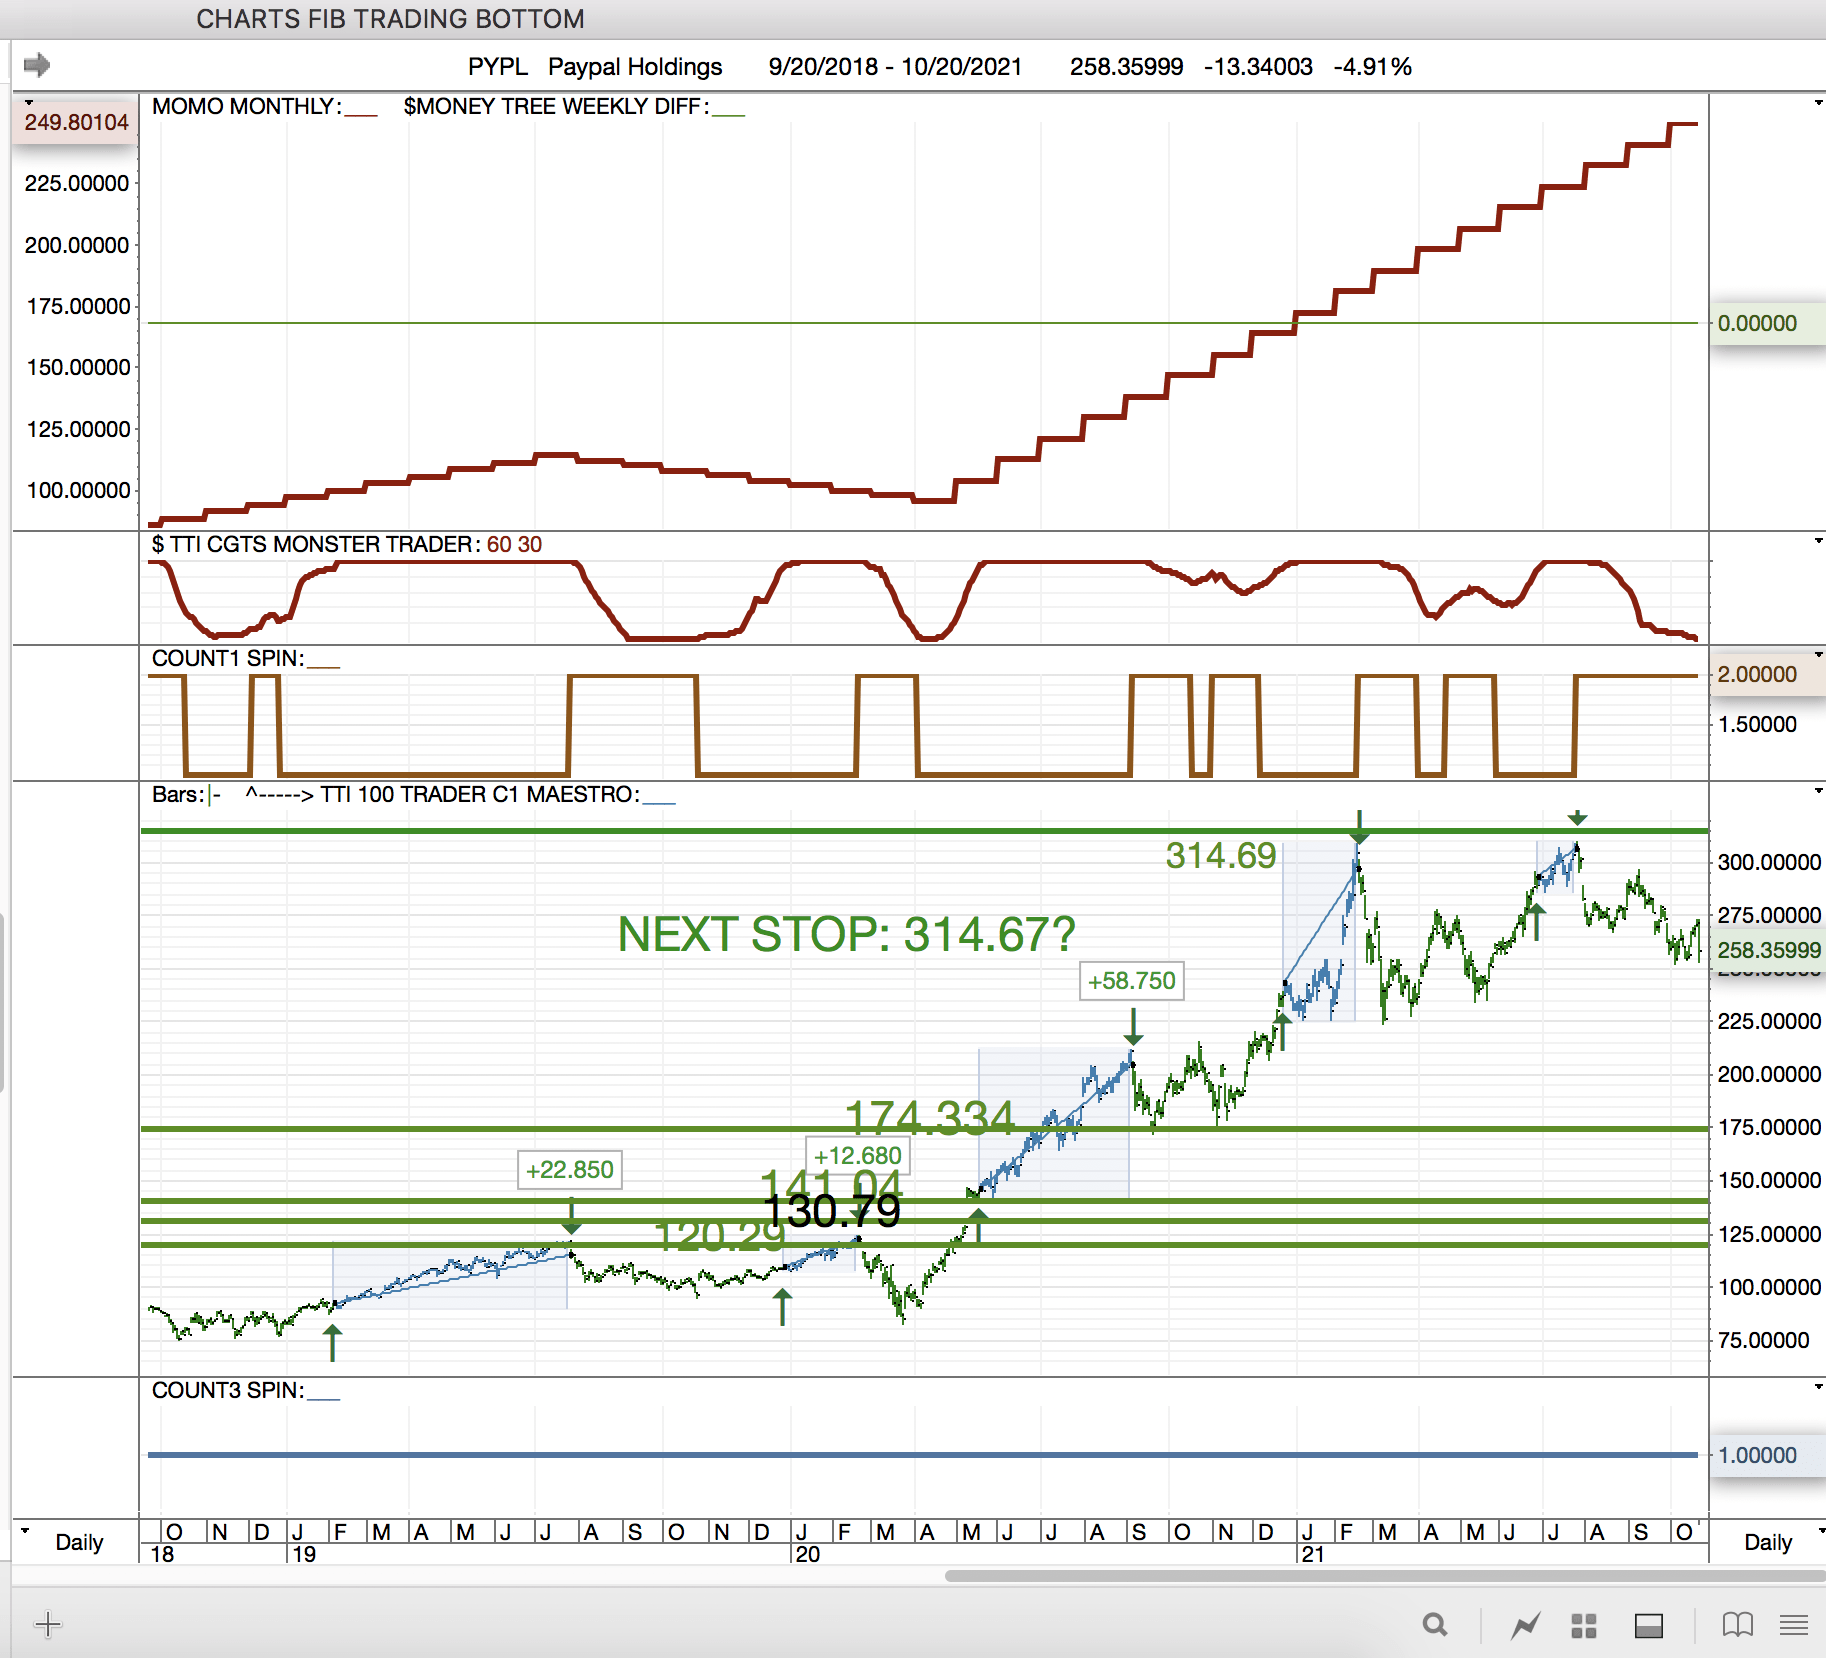Select the line chart drawing icon

1525,1626
